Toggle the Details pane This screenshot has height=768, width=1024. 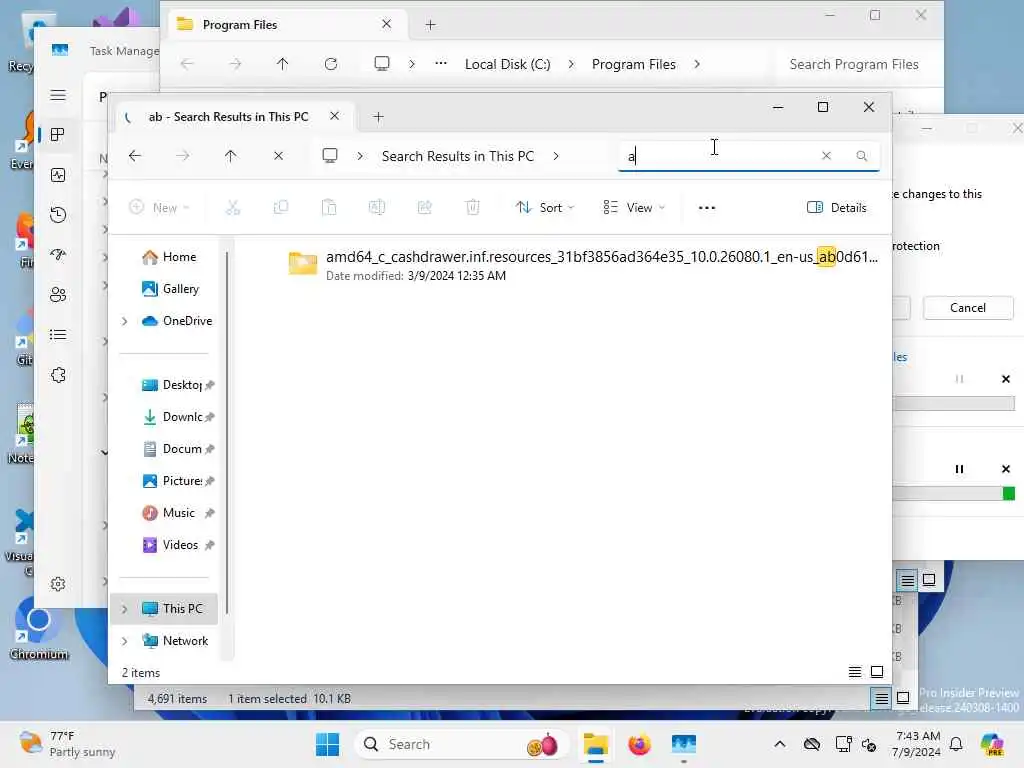tap(837, 208)
